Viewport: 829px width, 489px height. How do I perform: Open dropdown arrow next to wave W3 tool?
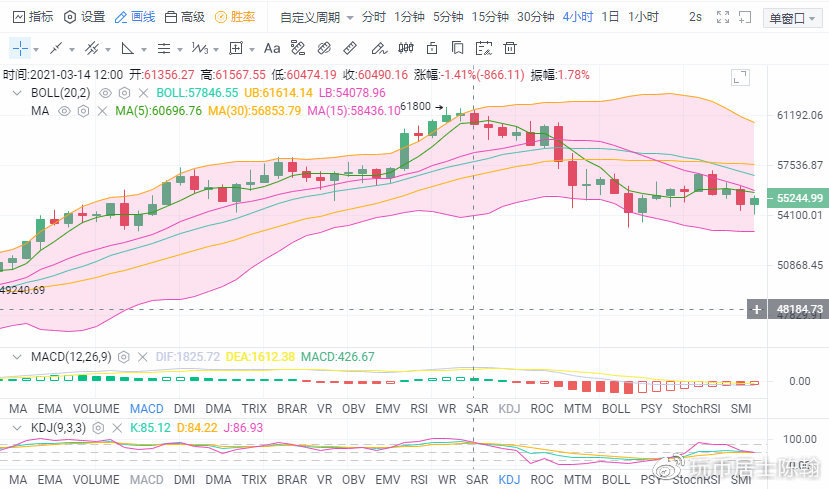(216, 50)
